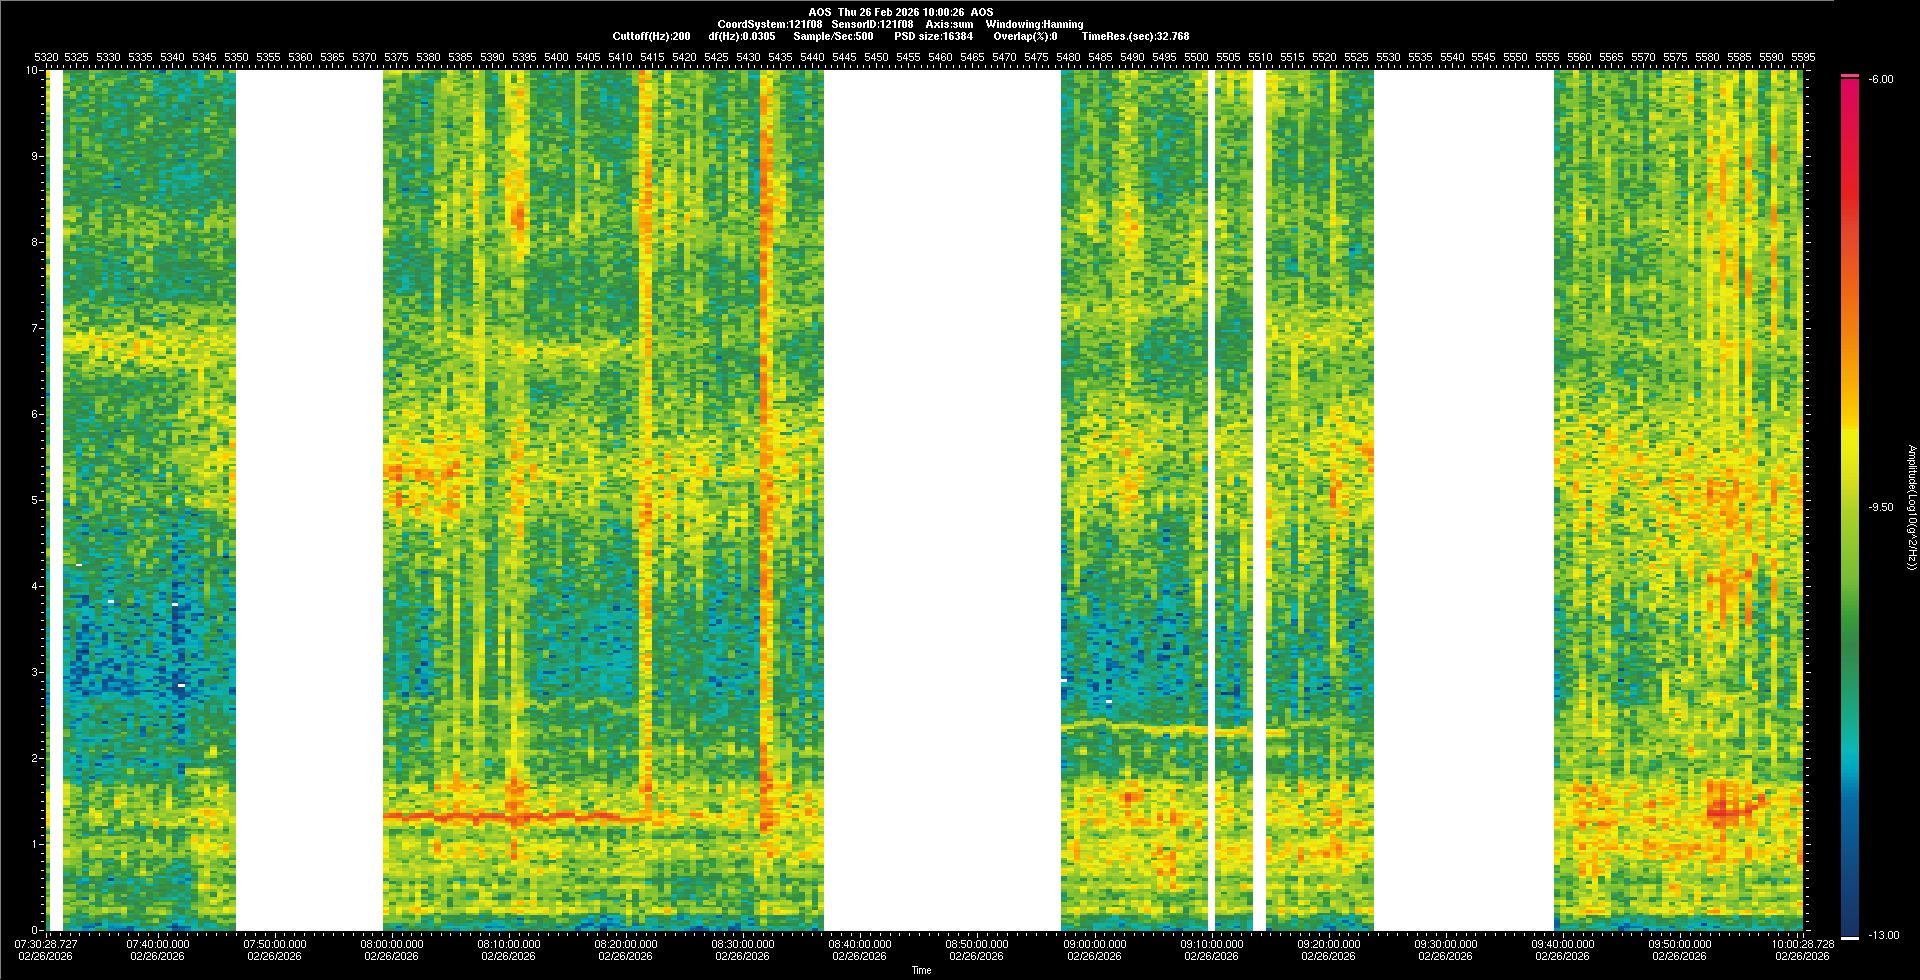Select the color scale minimum label -13.00
The image size is (1920, 980).
click(1884, 935)
